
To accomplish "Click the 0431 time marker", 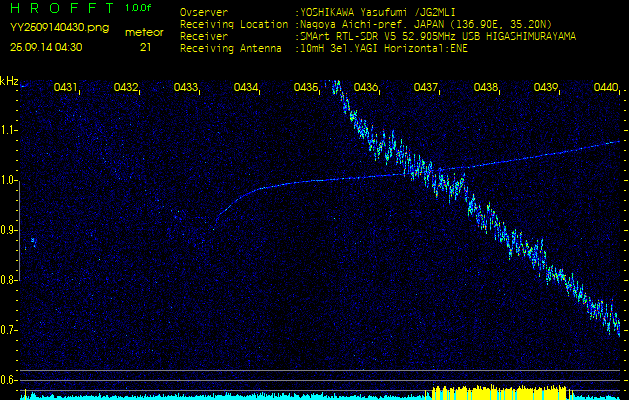I will [66, 88].
